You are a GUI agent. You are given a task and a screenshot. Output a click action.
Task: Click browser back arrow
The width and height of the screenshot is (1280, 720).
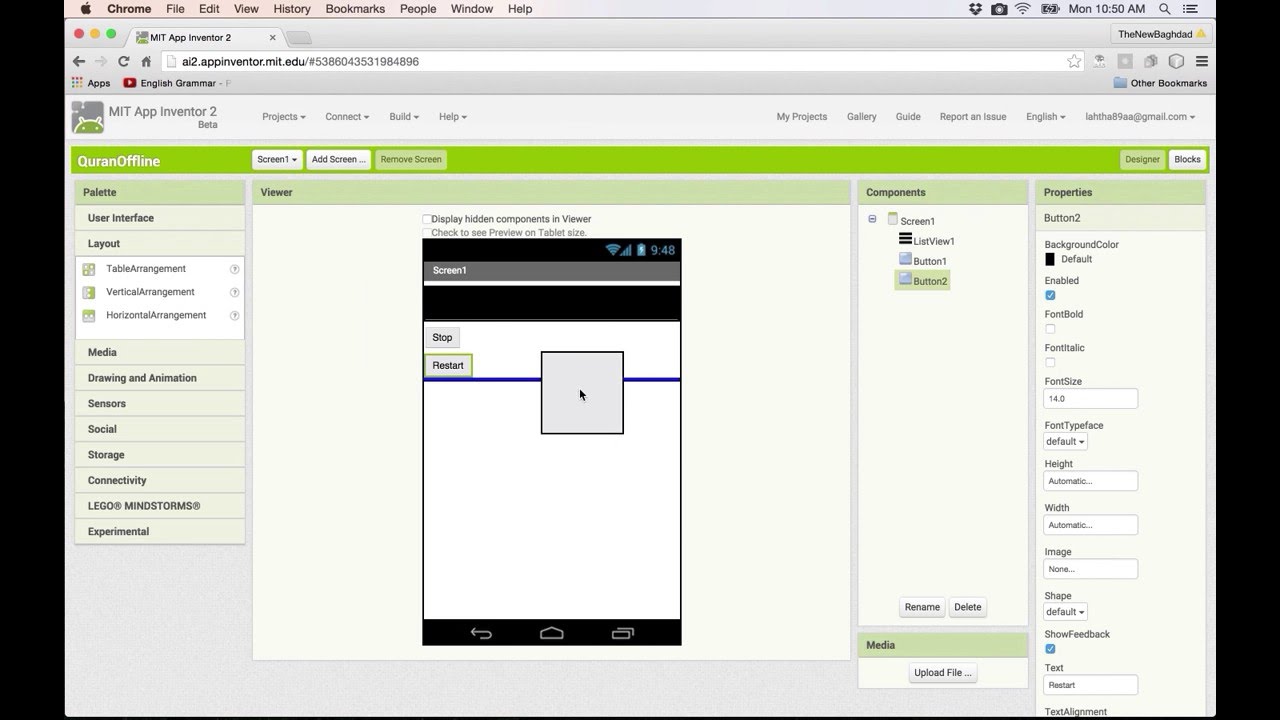[79, 61]
